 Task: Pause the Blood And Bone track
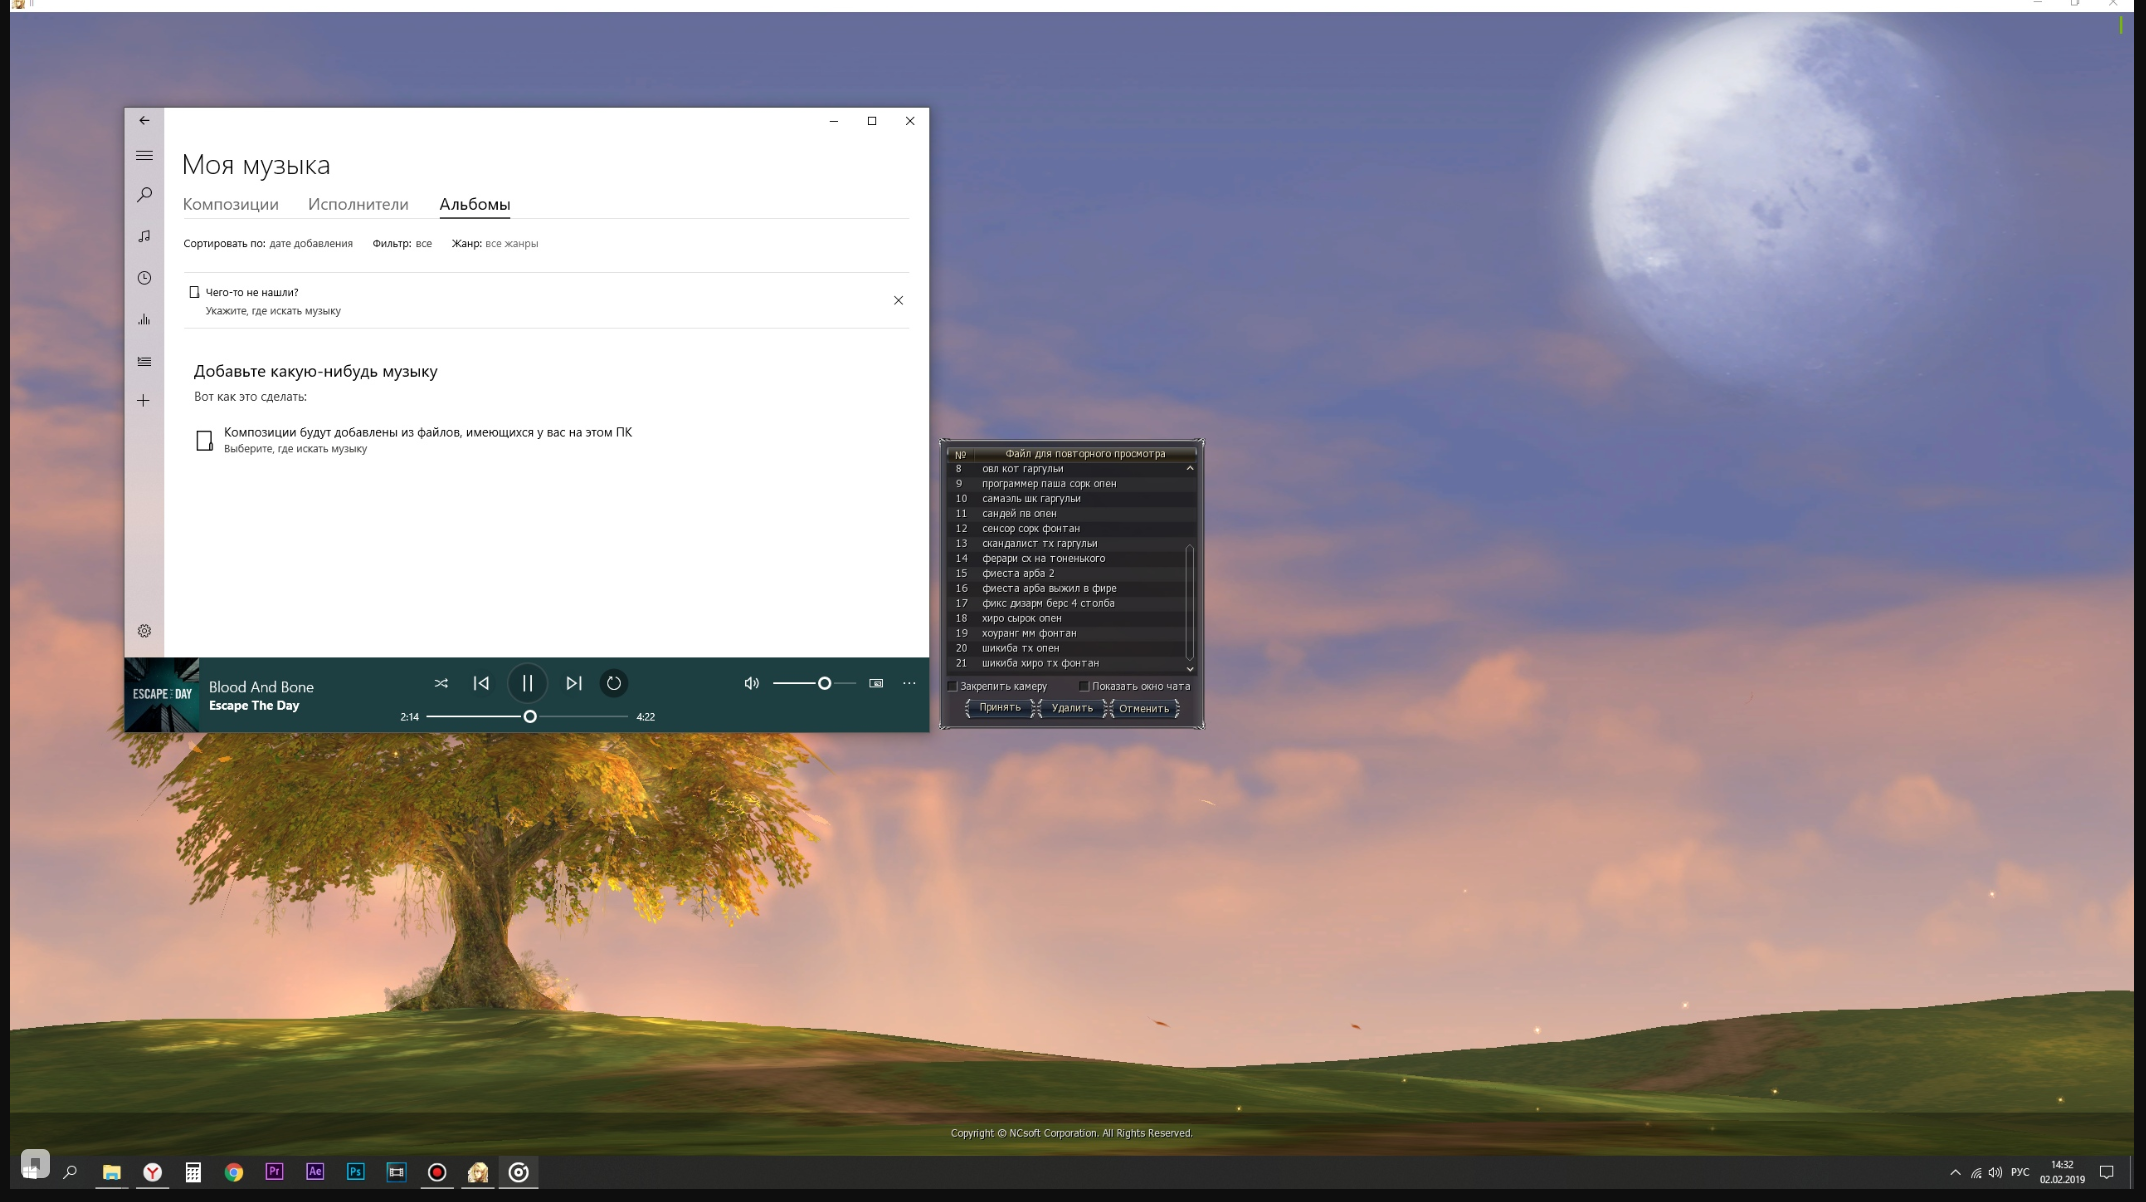coord(527,683)
